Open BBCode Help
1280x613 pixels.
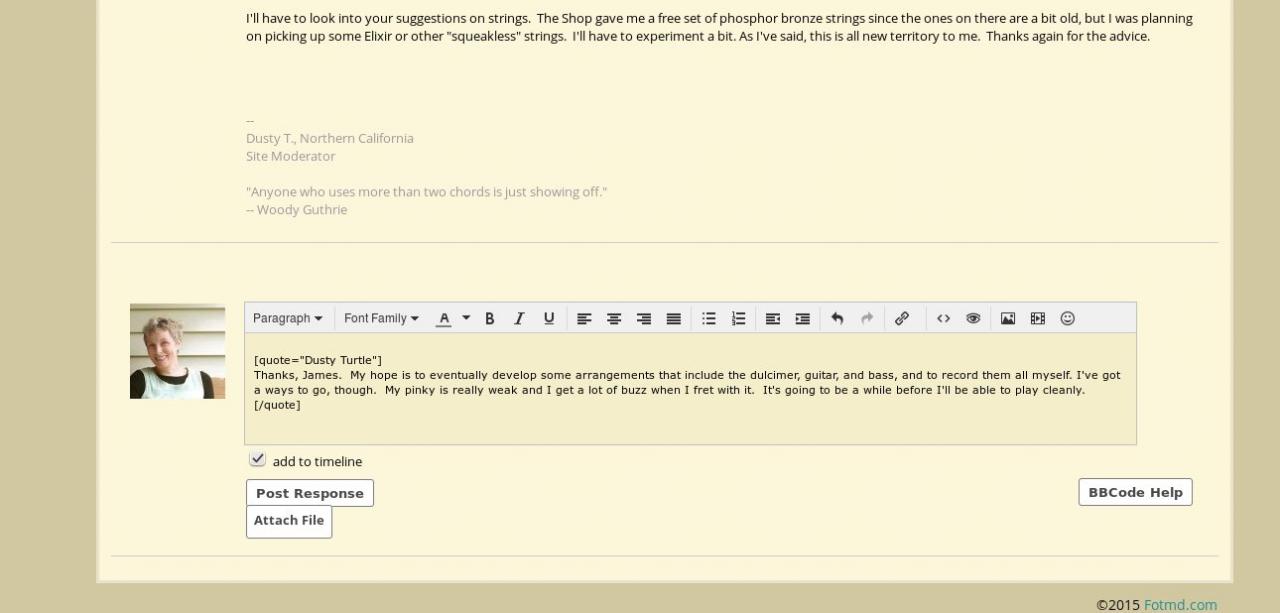click(1135, 492)
